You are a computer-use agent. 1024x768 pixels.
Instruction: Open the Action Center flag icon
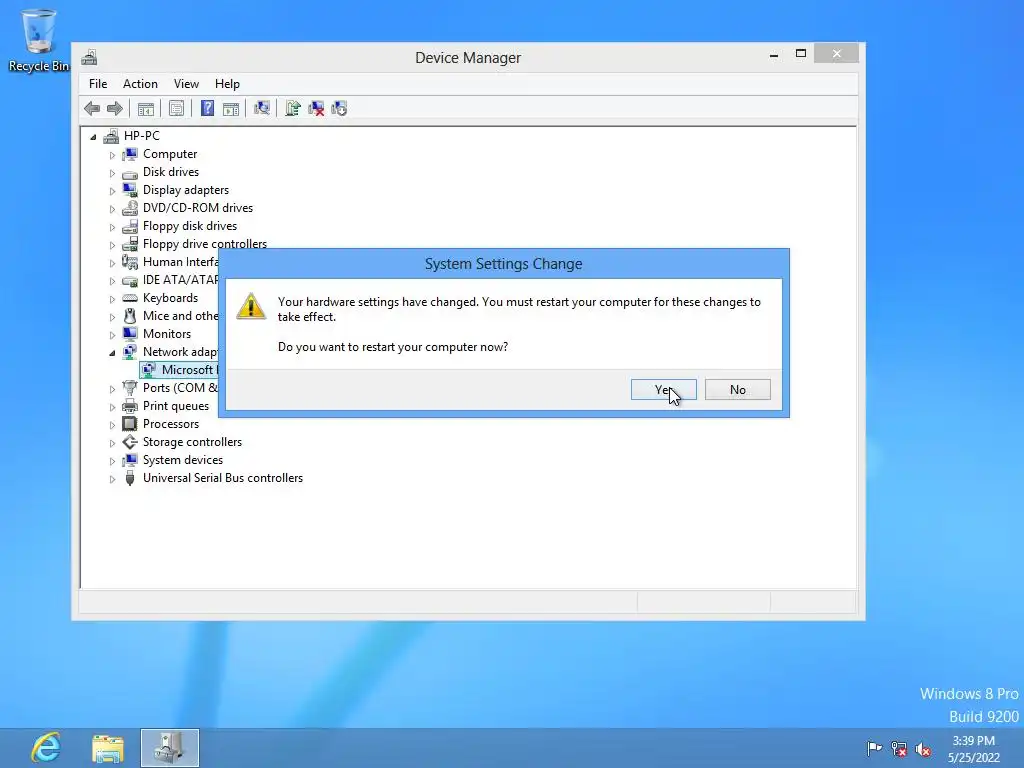click(x=874, y=748)
